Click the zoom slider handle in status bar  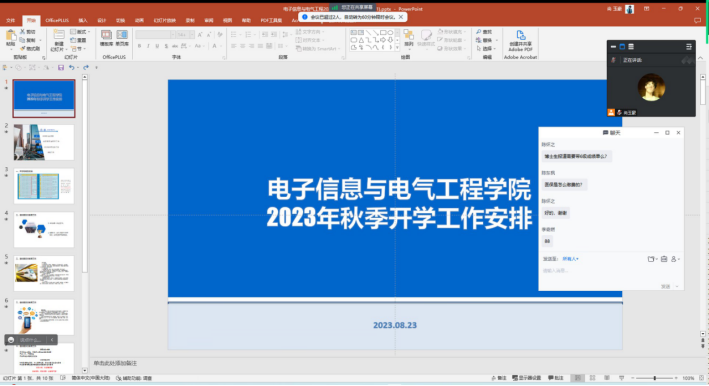[x=655, y=378]
